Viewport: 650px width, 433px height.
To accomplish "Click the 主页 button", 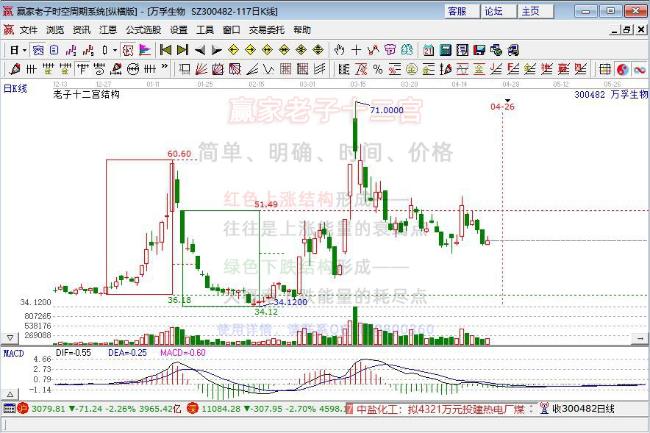I will coord(536,11).
